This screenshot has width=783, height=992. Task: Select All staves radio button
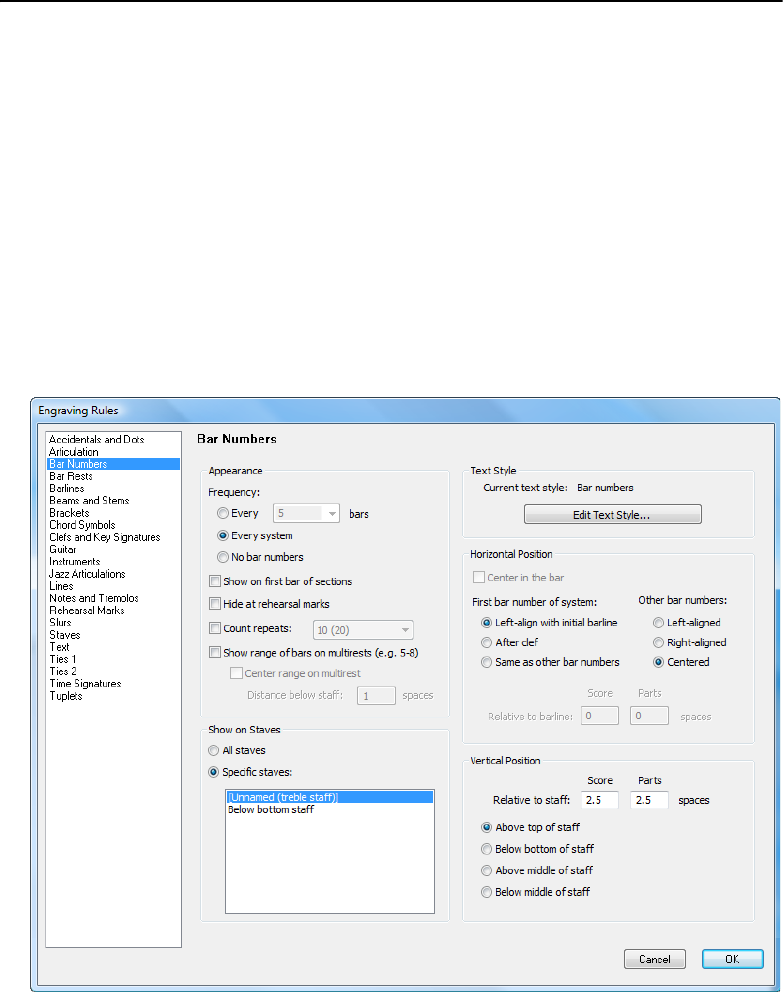click(x=214, y=750)
